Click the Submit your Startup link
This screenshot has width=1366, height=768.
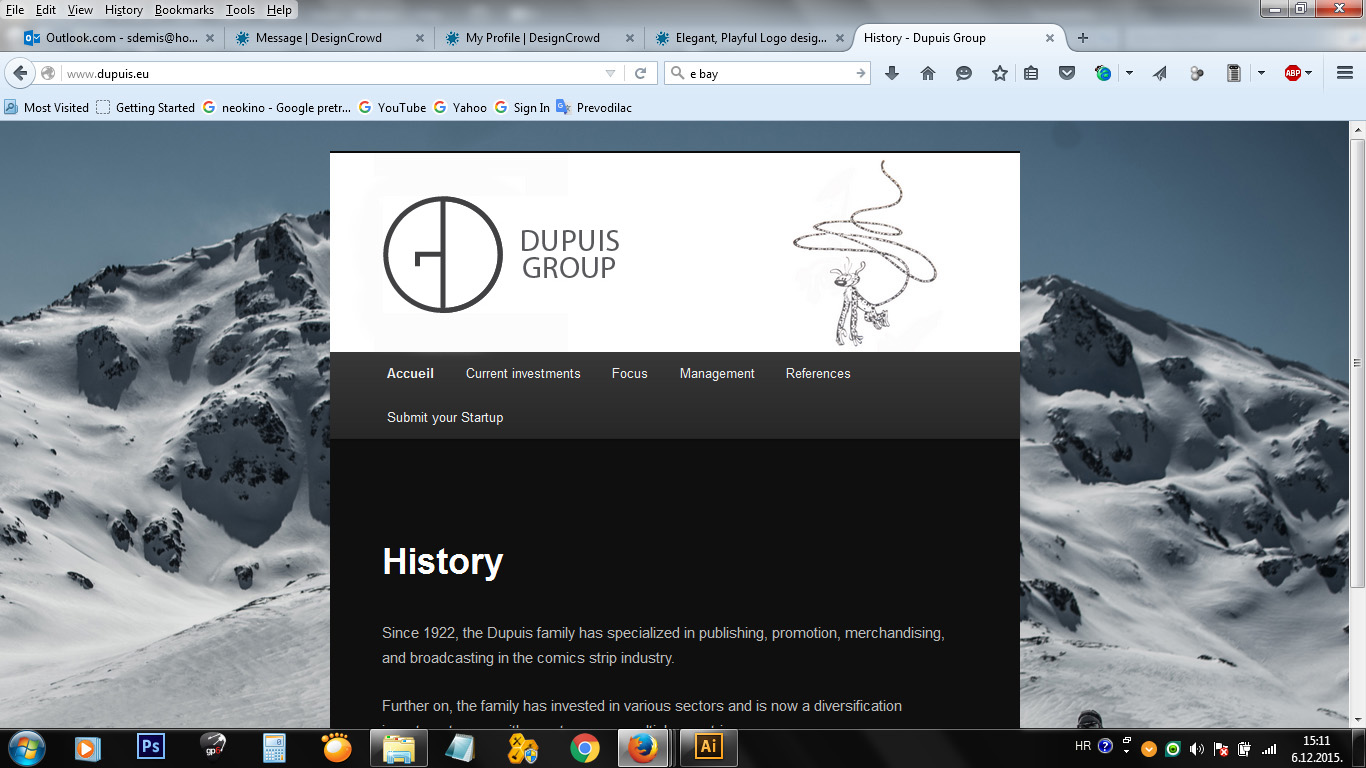(445, 417)
